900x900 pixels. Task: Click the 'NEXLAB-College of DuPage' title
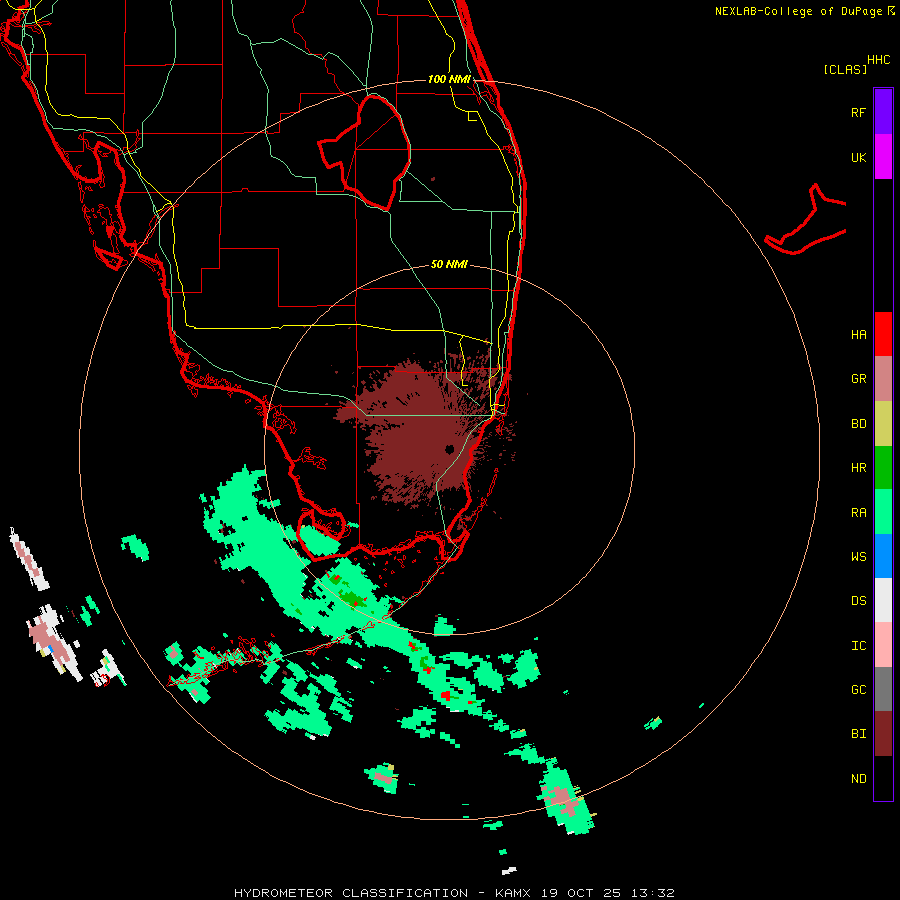pos(798,11)
